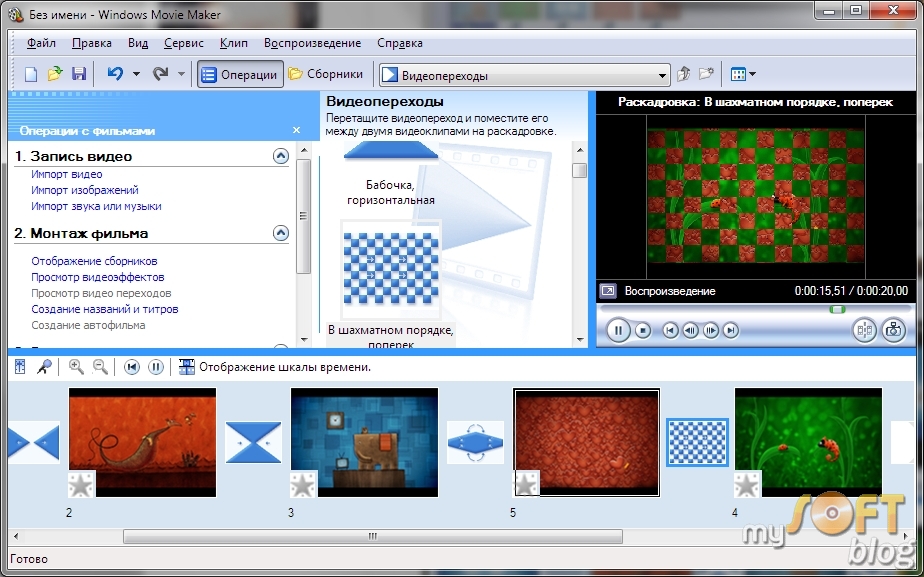Click the narrate timeline microphone icon
The image size is (924, 577).
tap(44, 367)
